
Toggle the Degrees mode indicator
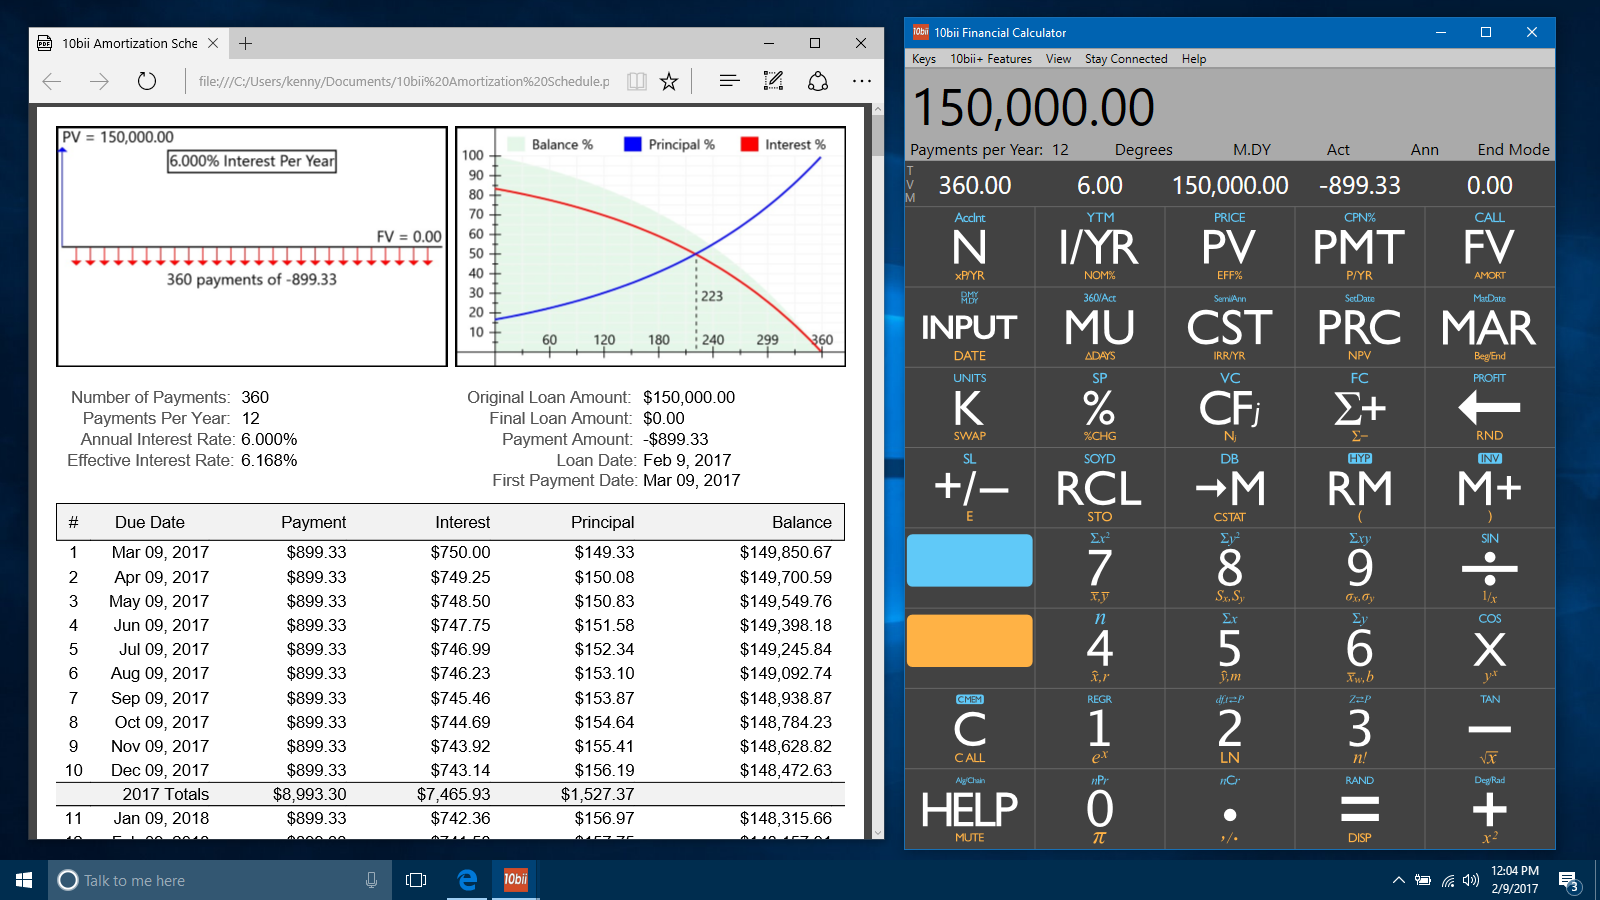pyautogui.click(x=1142, y=149)
